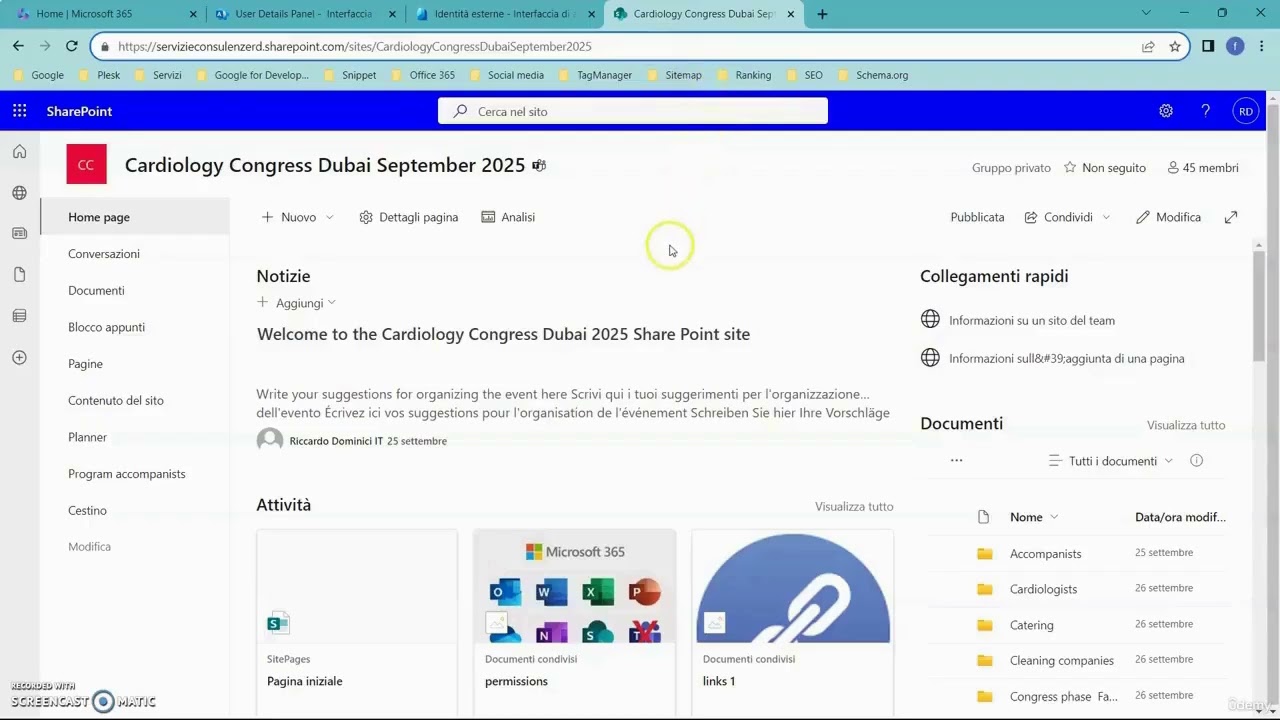
Task: Click Dettagli pagina button
Action: (408, 217)
